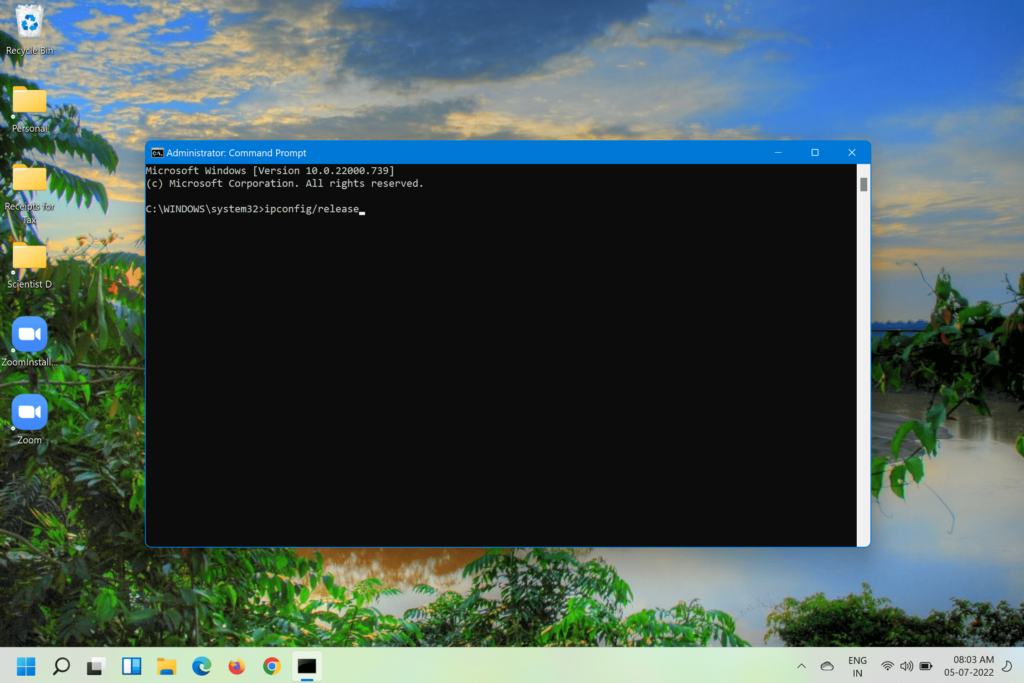Launch Google Chrome from the taskbar
Image resolution: width=1024 pixels, height=683 pixels.
pyautogui.click(x=272, y=666)
